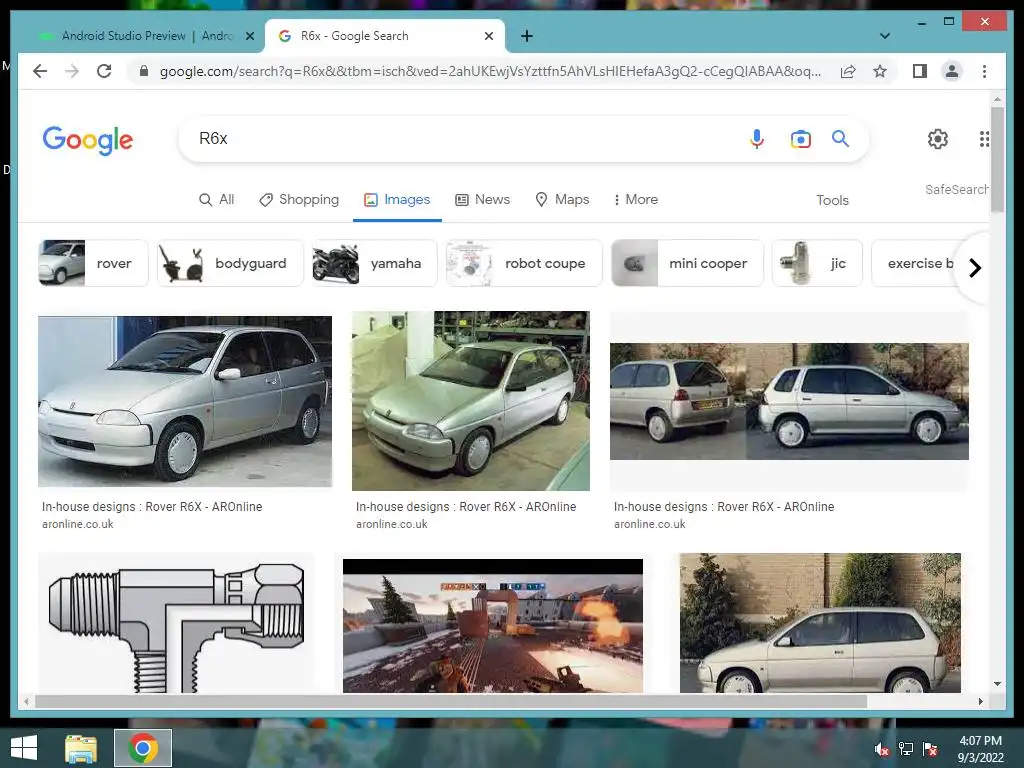Click in the R6x search box
The height and width of the screenshot is (768, 1024).
pyautogui.click(x=457, y=138)
